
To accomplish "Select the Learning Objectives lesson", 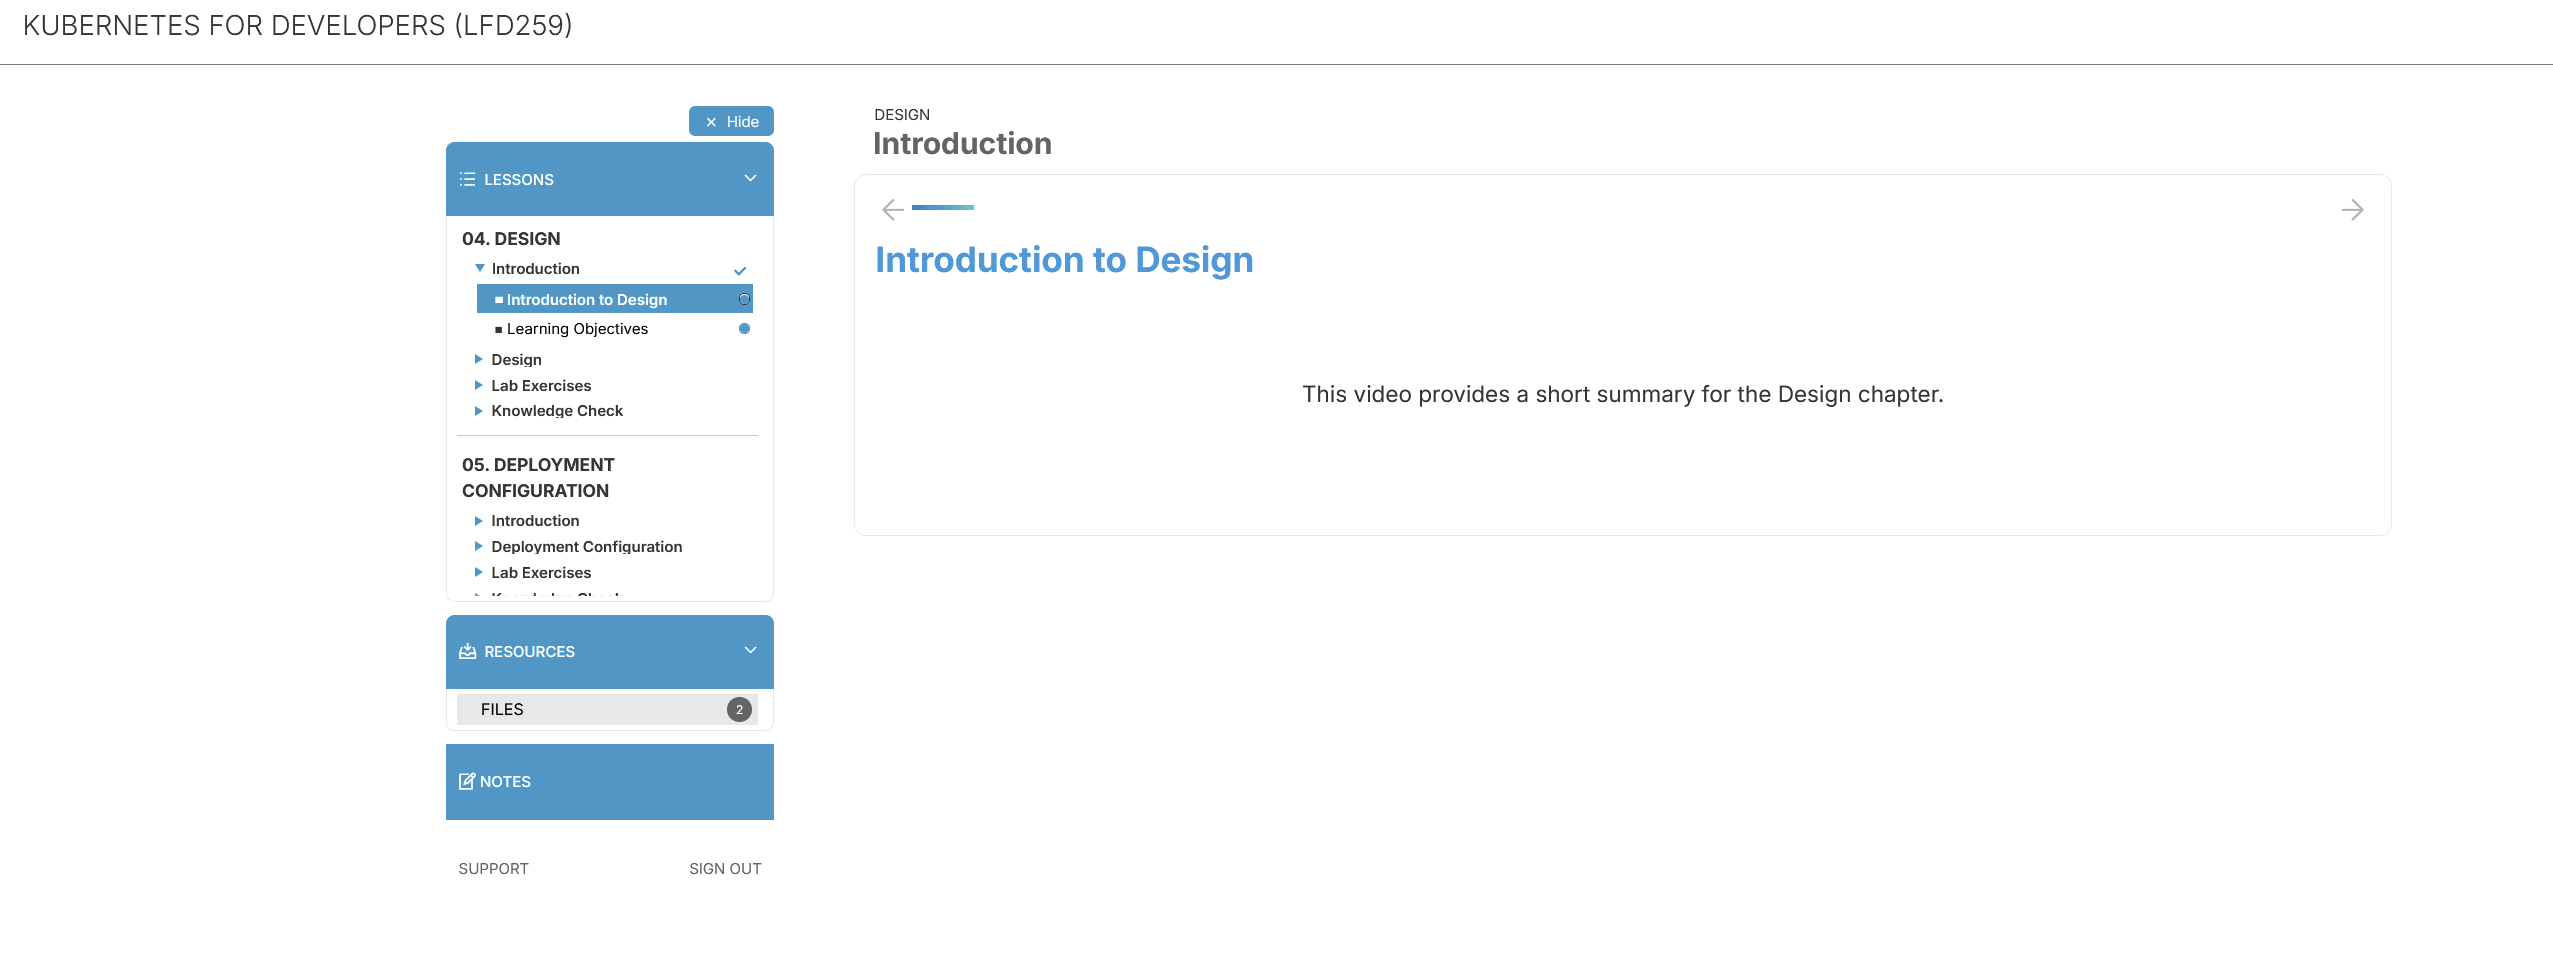I will coord(577,329).
